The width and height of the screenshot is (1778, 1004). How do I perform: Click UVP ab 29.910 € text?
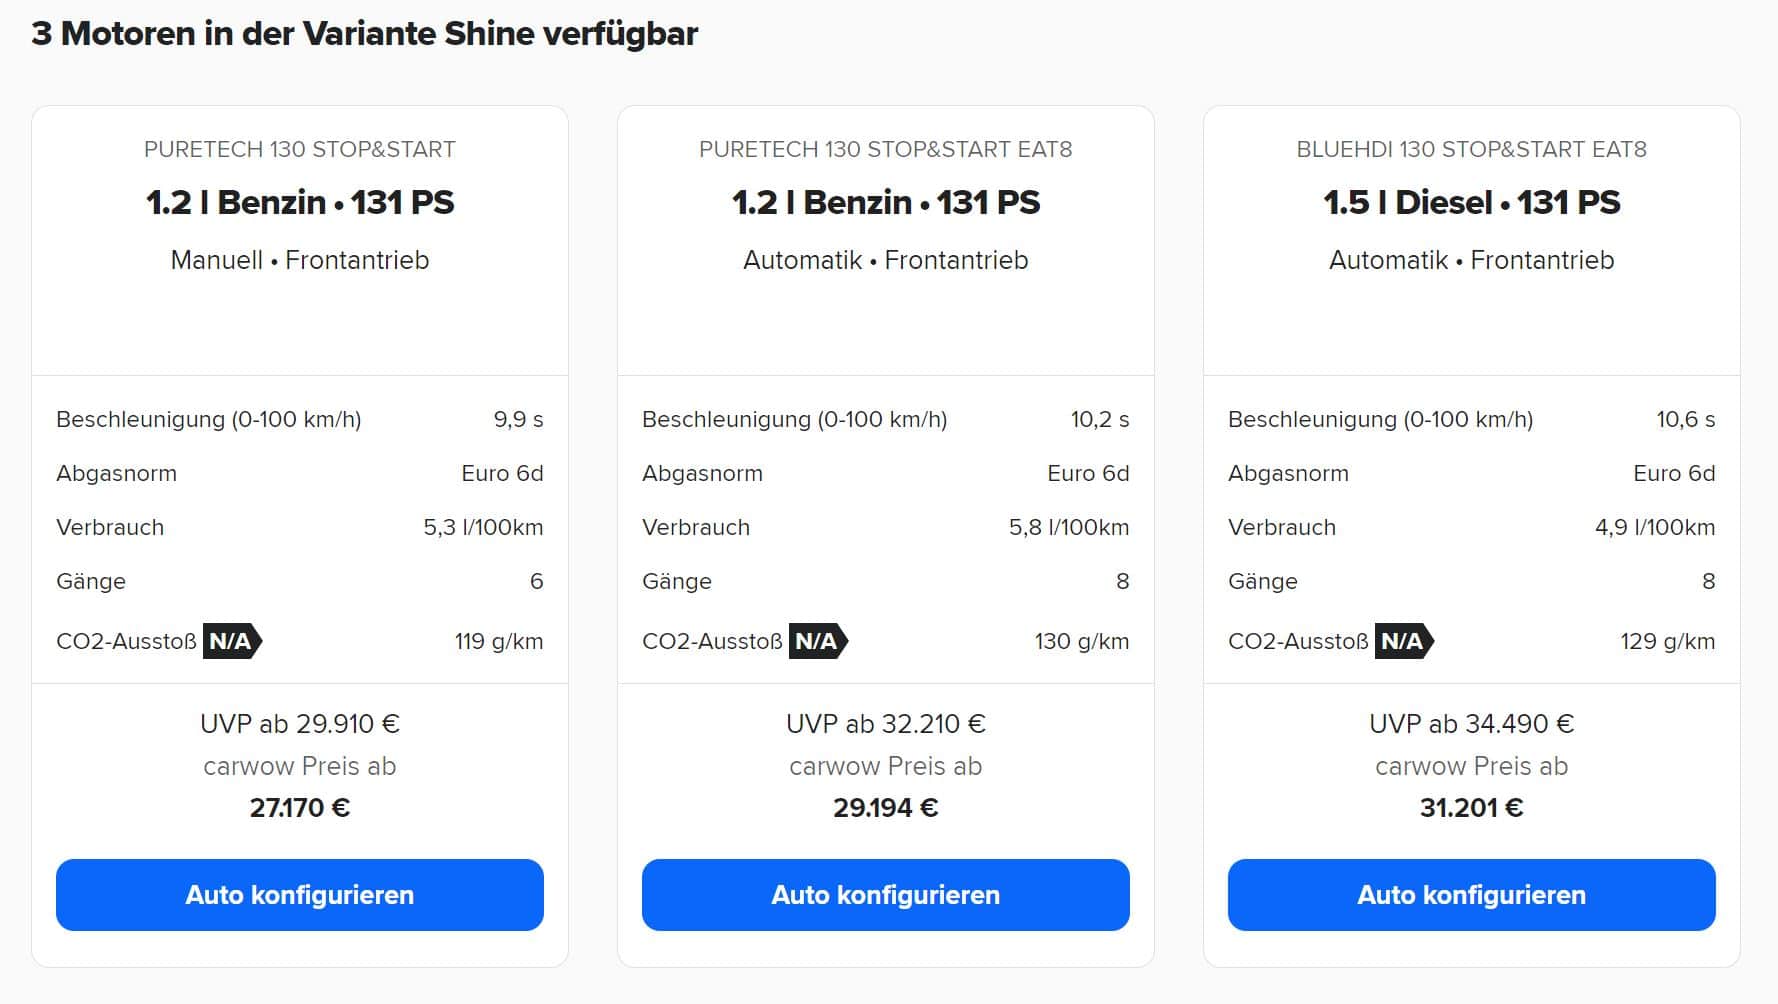coord(300,724)
